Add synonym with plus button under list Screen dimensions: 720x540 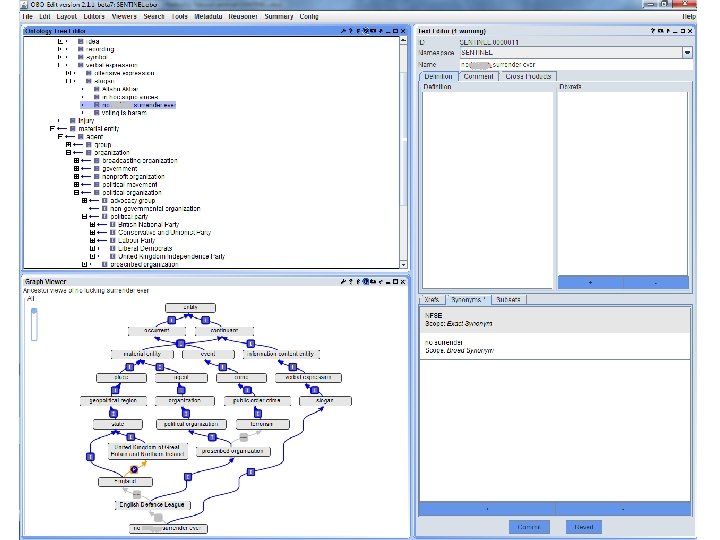(x=487, y=509)
